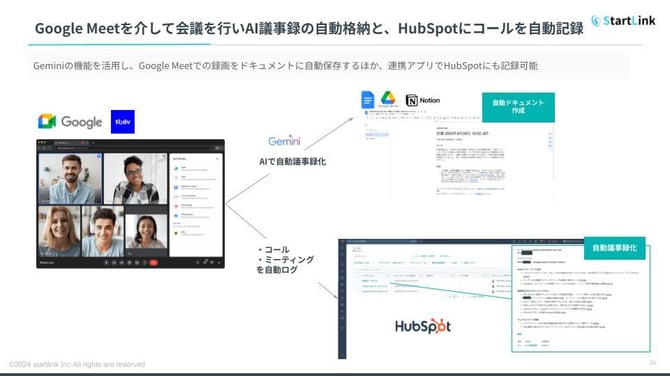Click the text 'AIで自動議事録化'

293,162
